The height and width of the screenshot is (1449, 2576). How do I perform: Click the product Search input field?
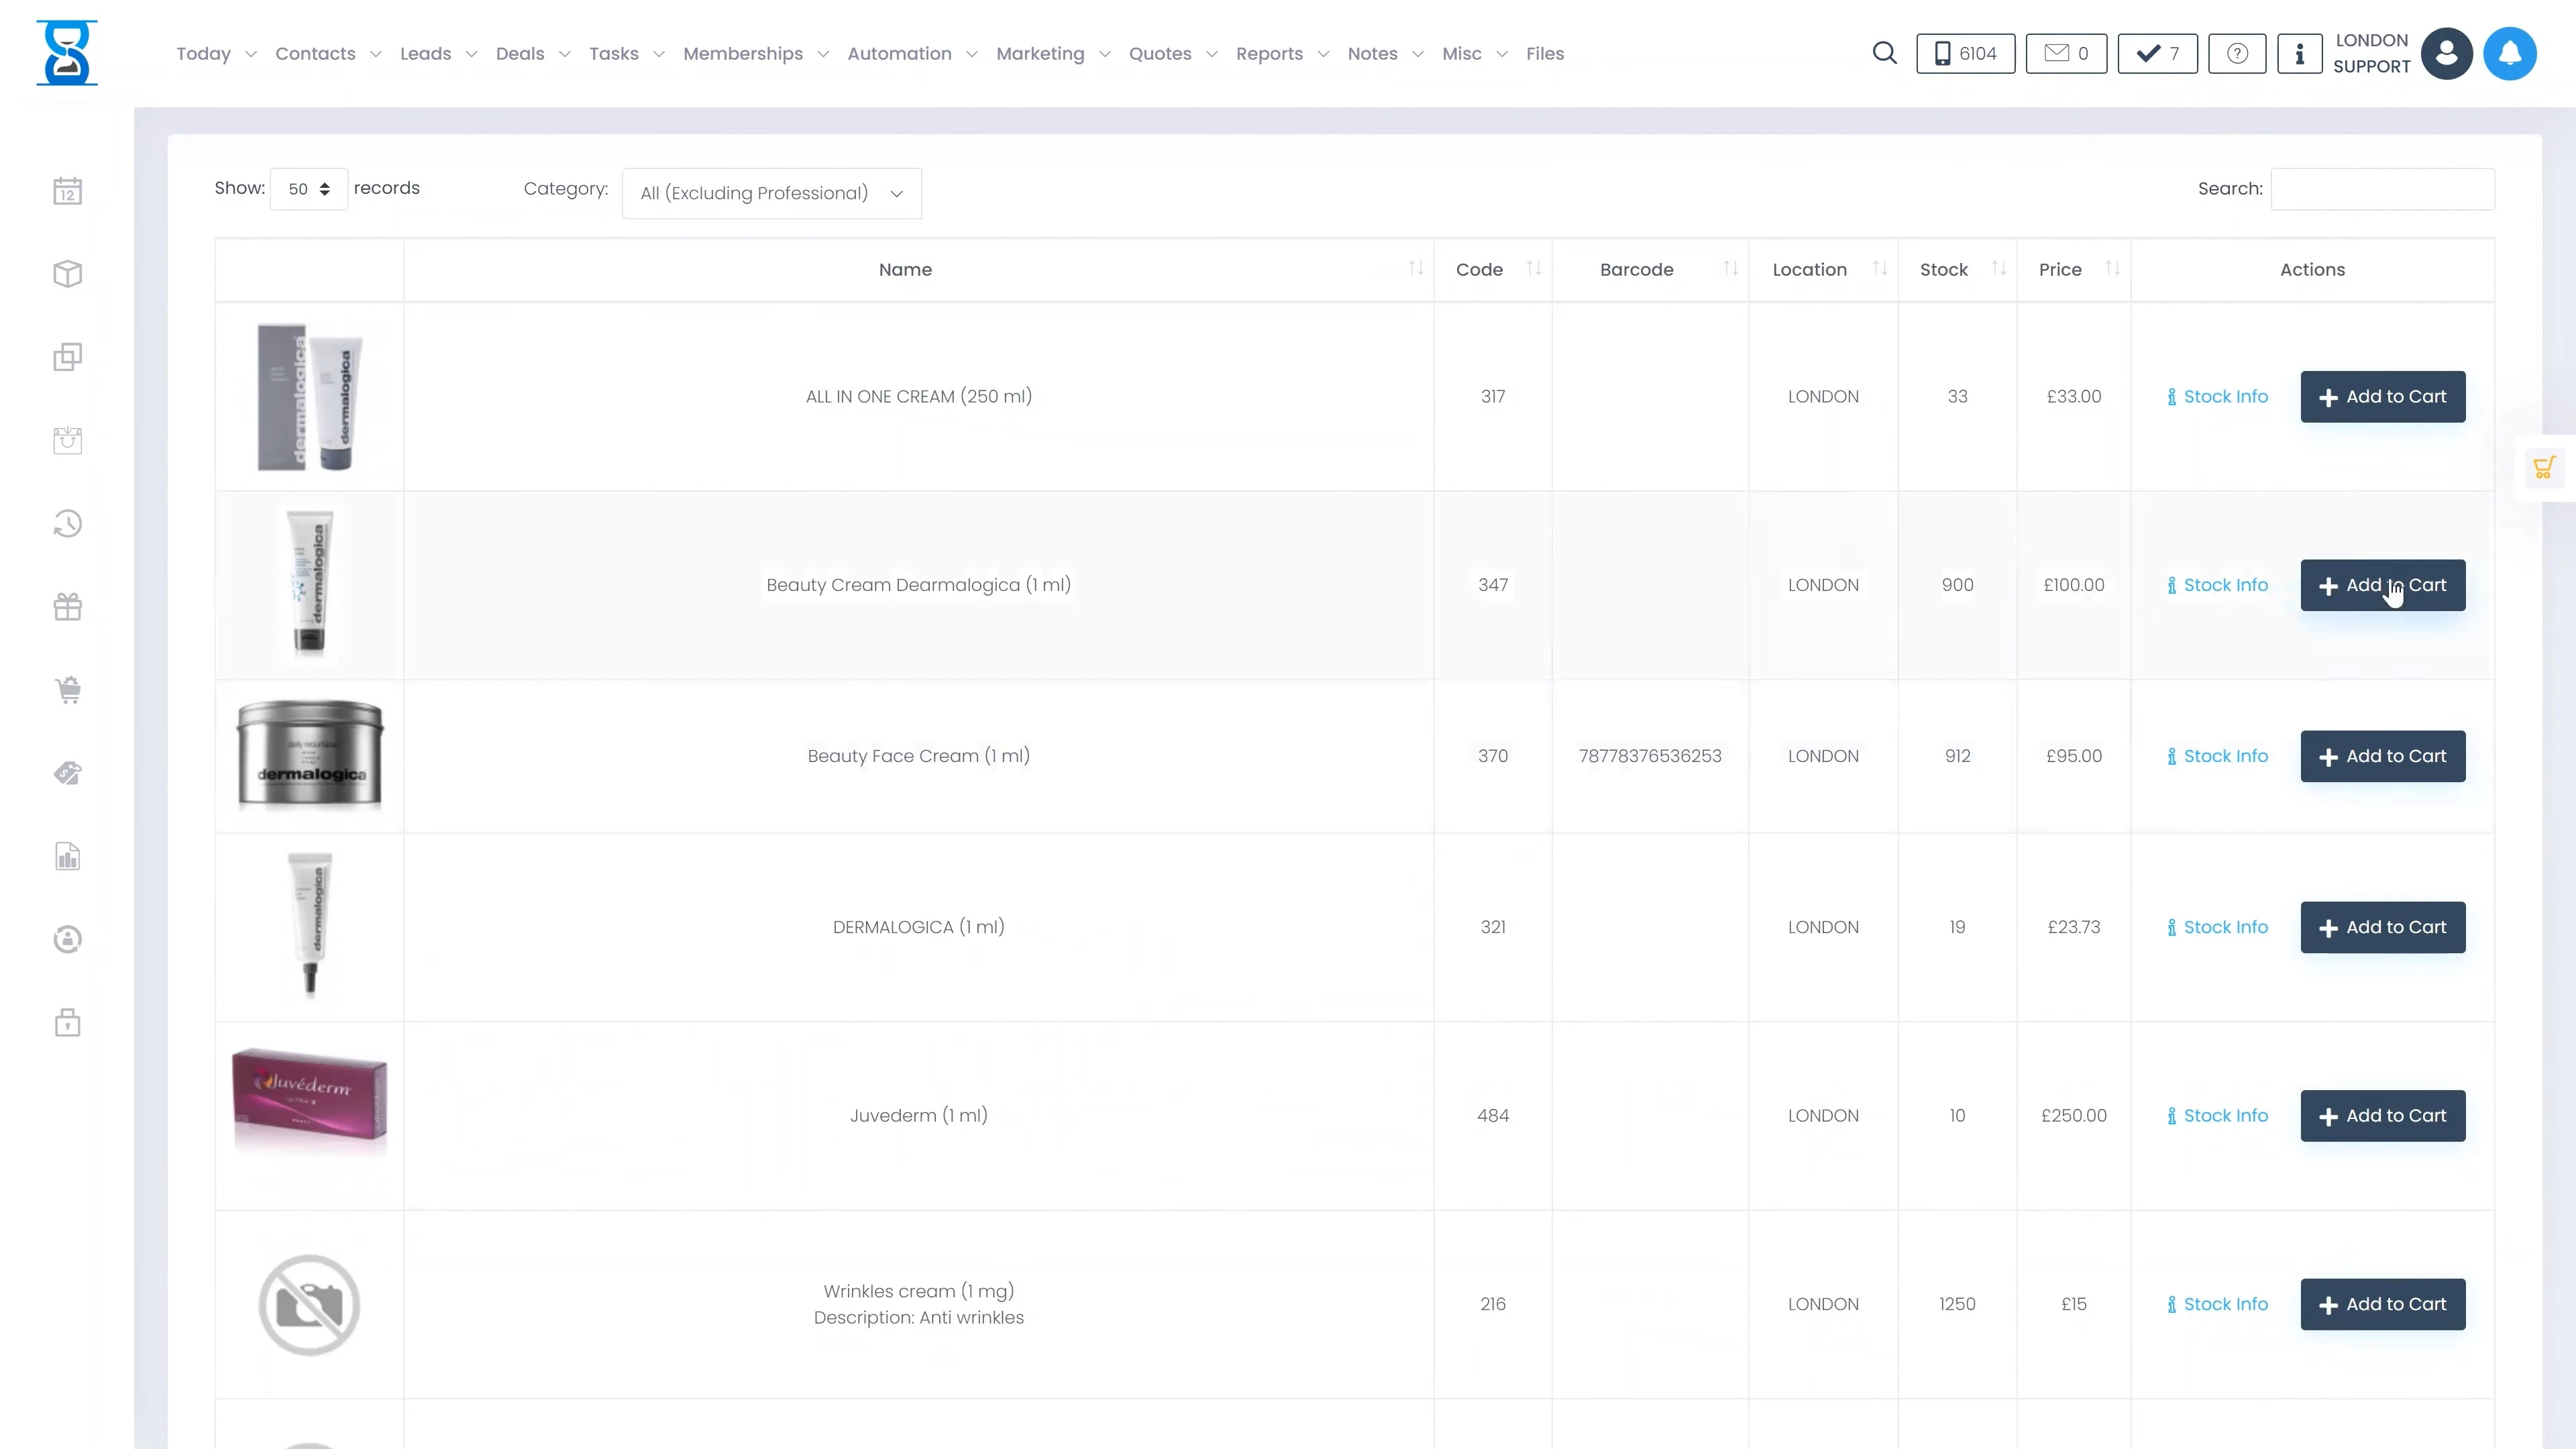(x=2382, y=189)
